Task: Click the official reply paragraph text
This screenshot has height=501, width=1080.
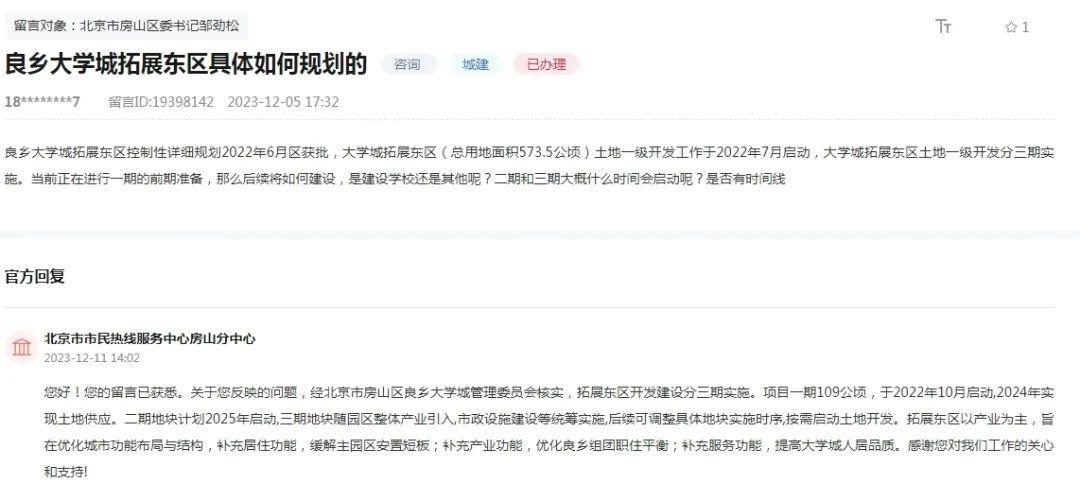Action: (x=549, y=432)
